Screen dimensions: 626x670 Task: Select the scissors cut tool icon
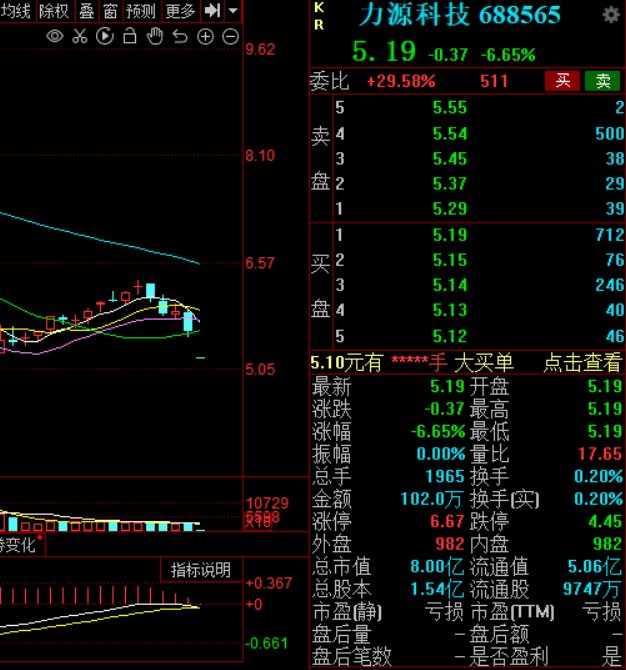pyautogui.click(x=79, y=36)
